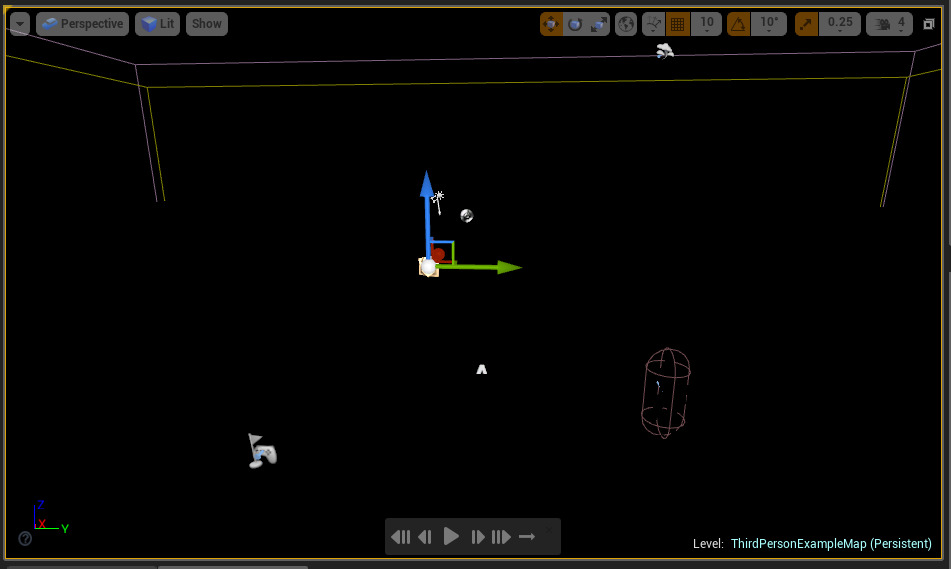Screen dimensions: 951x569
Task: Open the Perspective view mode menu
Action: point(82,24)
